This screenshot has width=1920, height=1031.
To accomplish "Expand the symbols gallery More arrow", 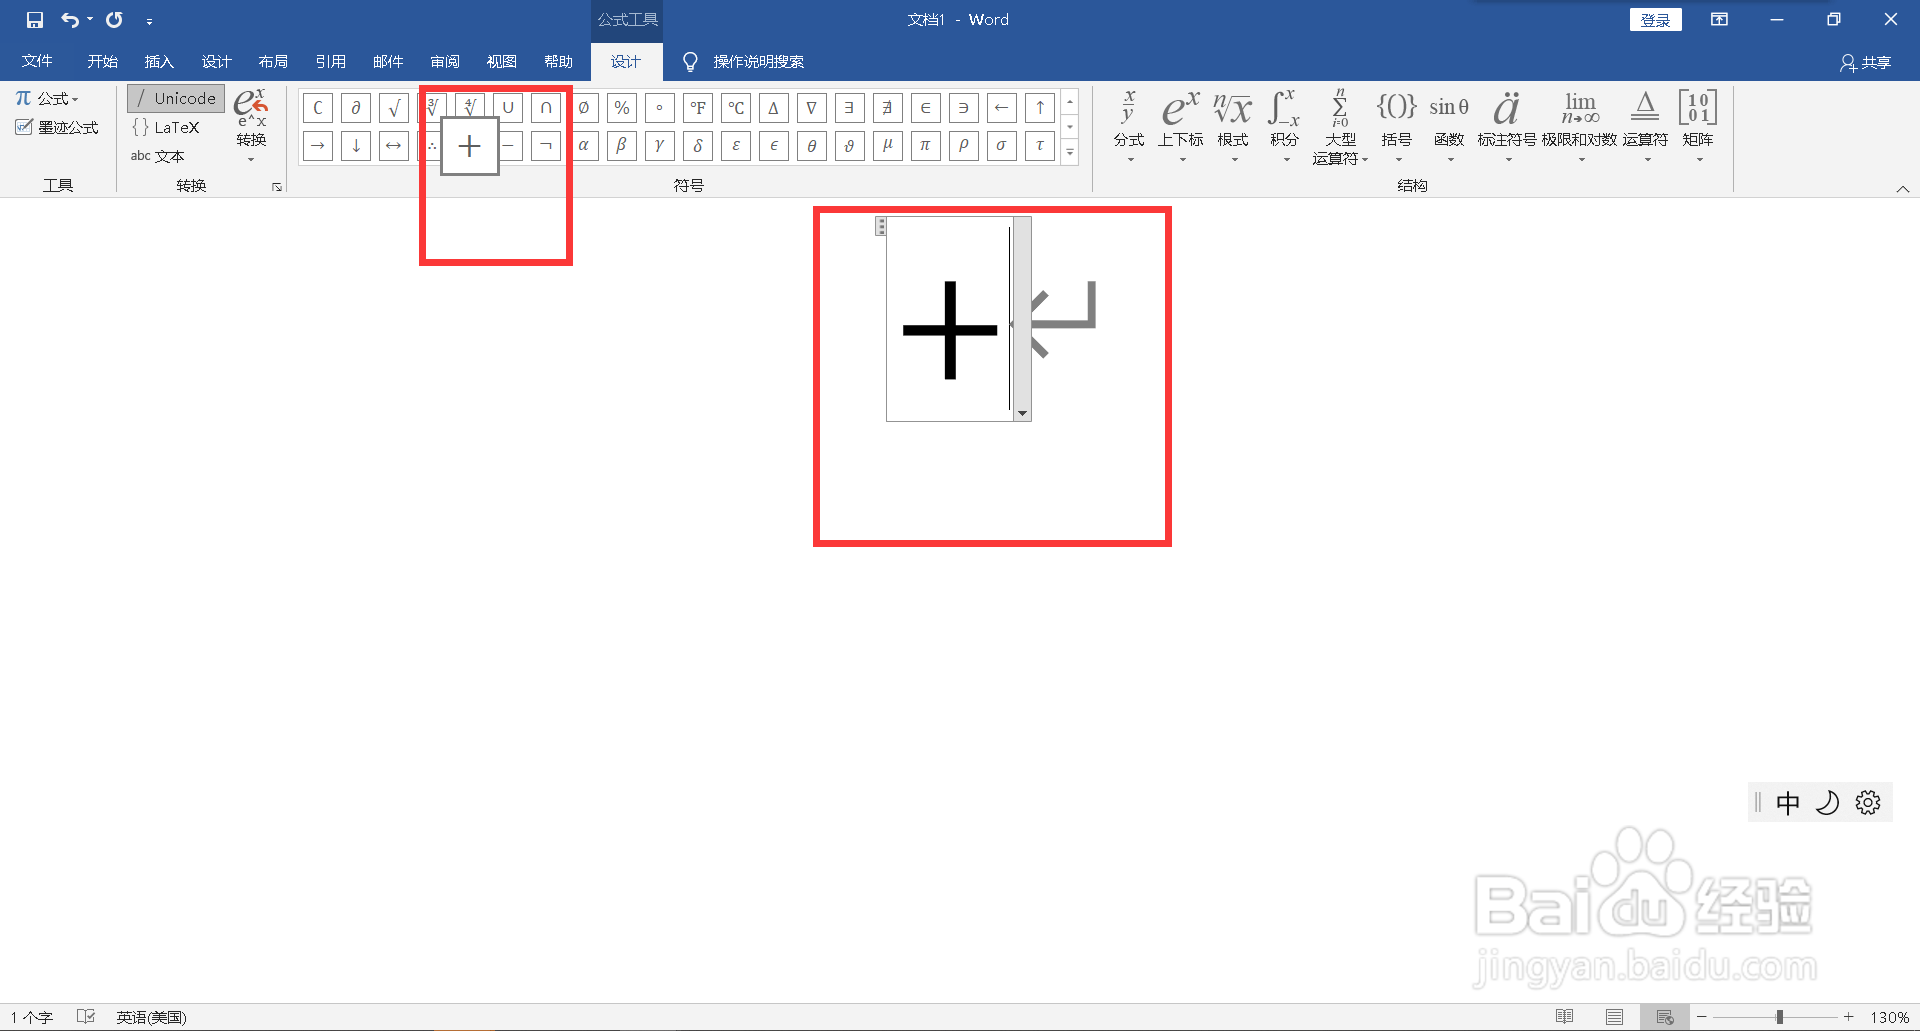I will click(x=1070, y=152).
